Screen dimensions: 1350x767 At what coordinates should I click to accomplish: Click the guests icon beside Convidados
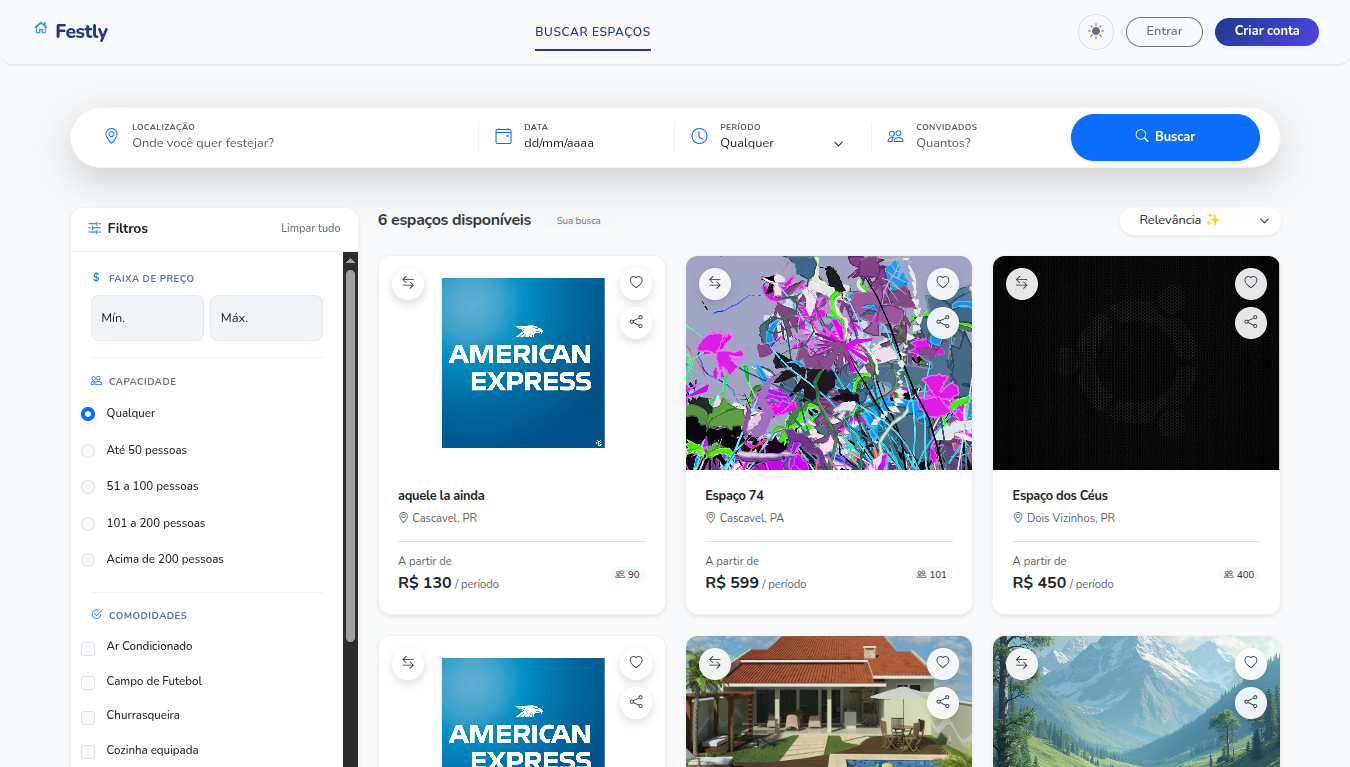896,136
